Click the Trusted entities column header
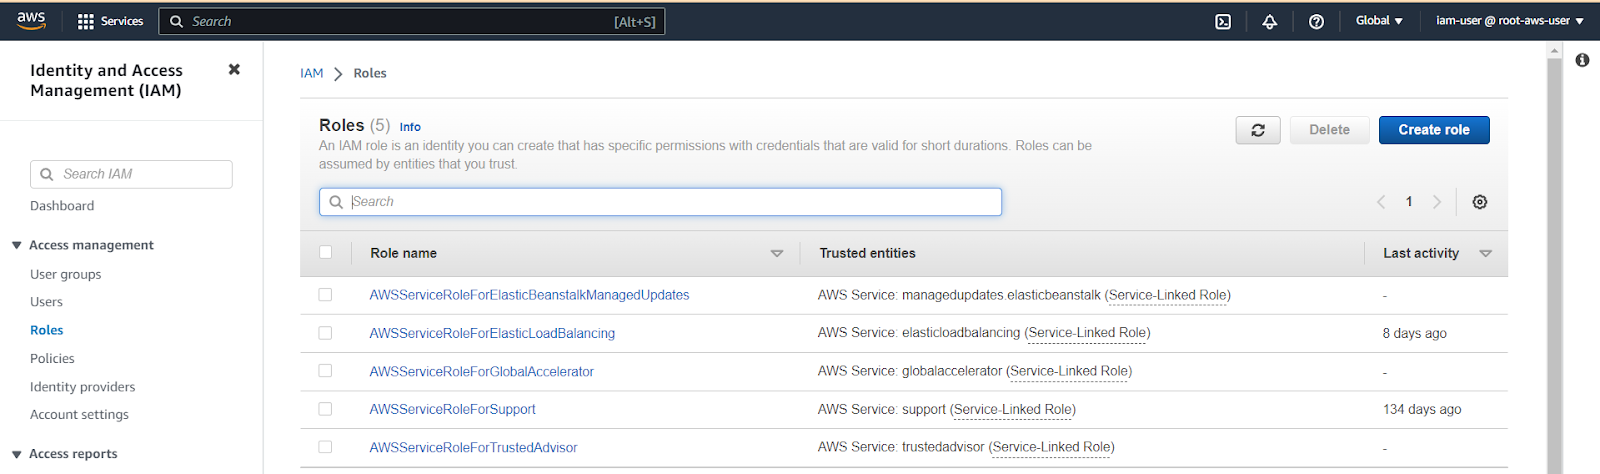 (867, 253)
